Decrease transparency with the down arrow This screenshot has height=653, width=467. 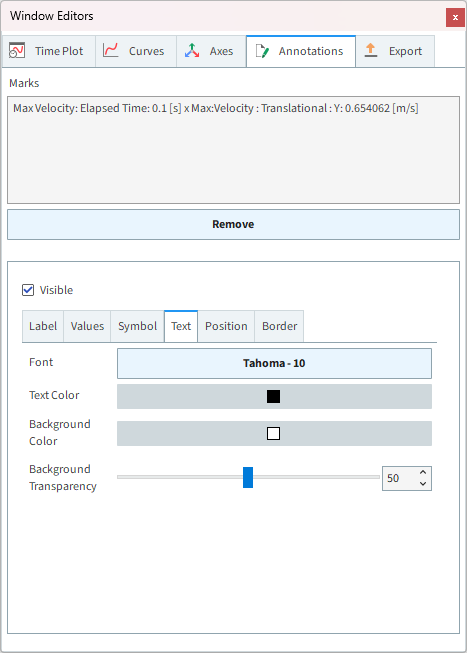pyautogui.click(x=423, y=484)
